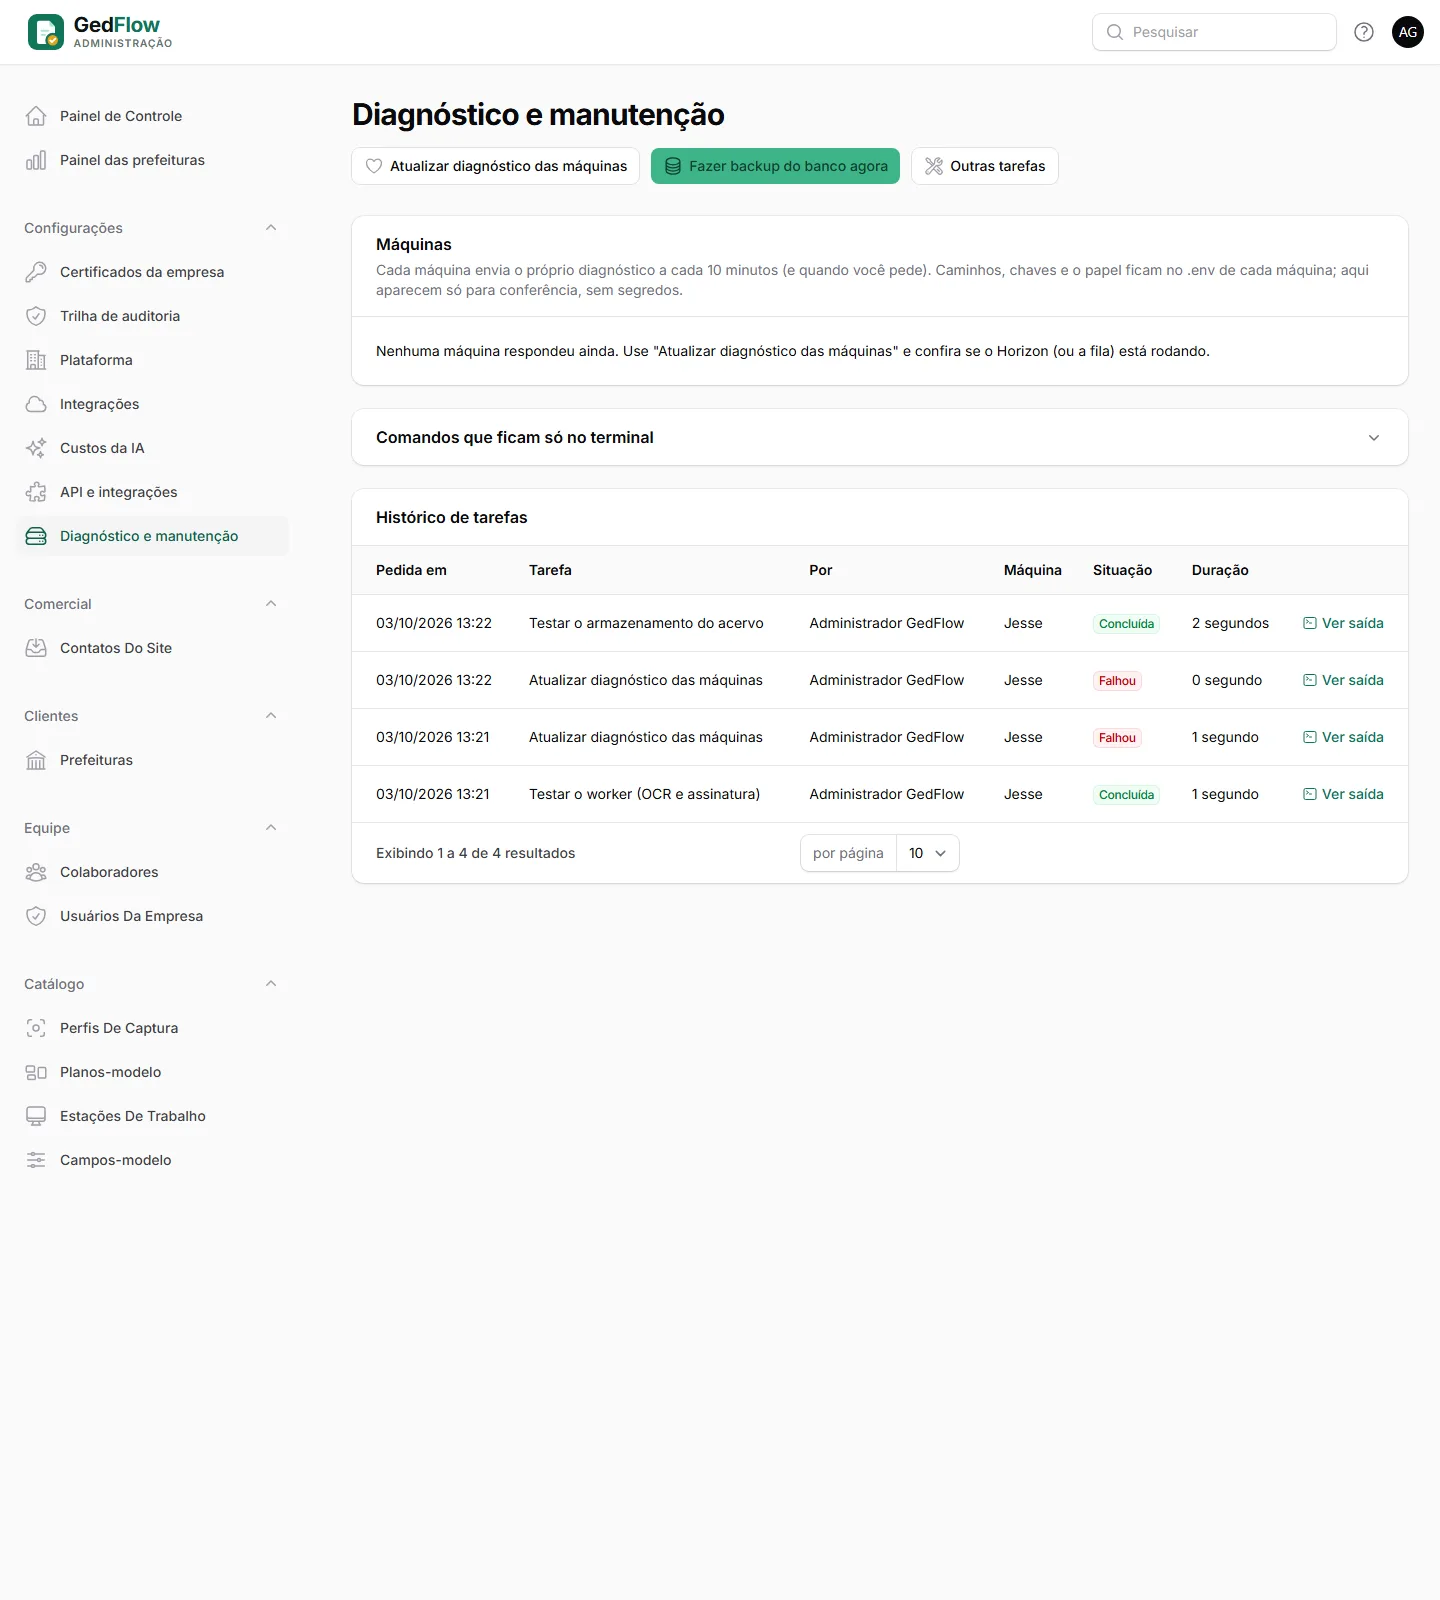The width and height of the screenshot is (1440, 1600).
Task: Click the people icon beside Colaboradores
Action: 36,872
